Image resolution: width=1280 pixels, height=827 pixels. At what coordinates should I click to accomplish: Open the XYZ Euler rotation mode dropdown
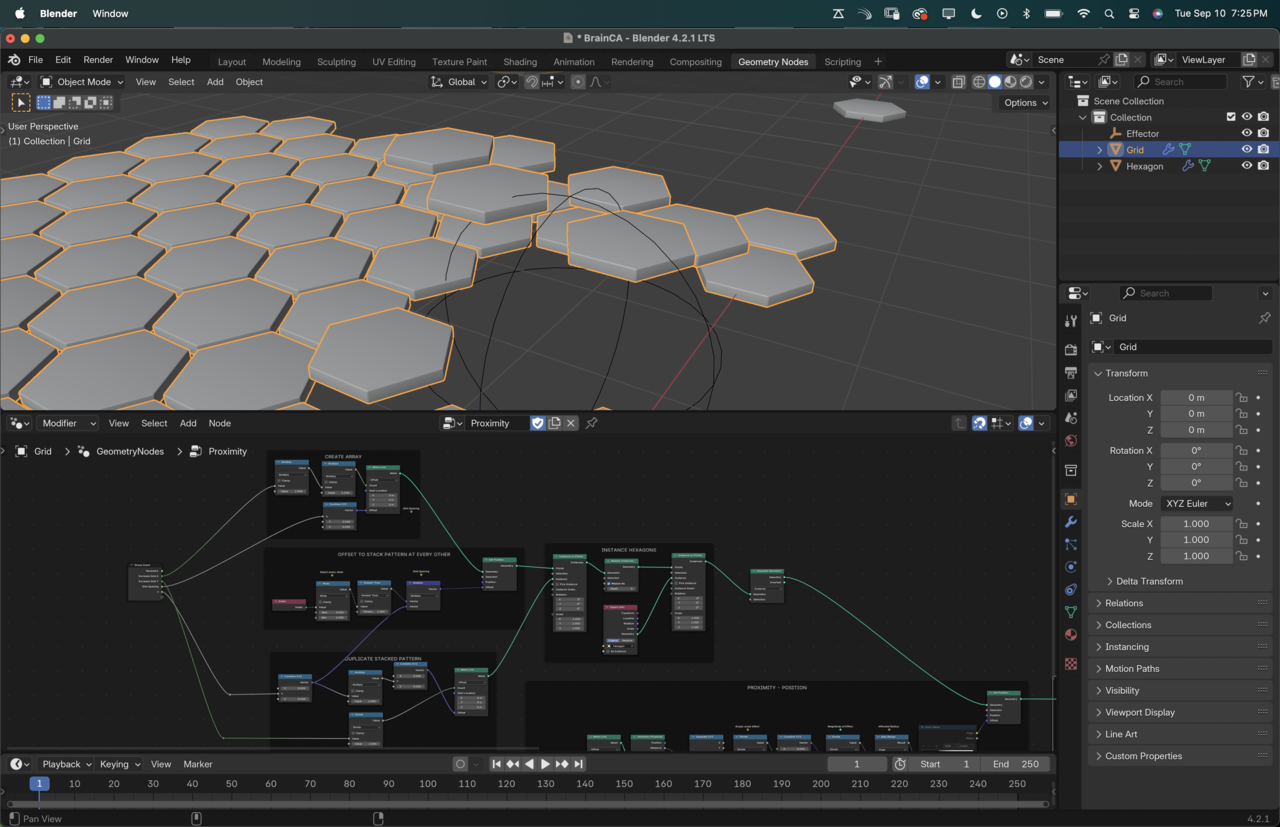(1196, 504)
